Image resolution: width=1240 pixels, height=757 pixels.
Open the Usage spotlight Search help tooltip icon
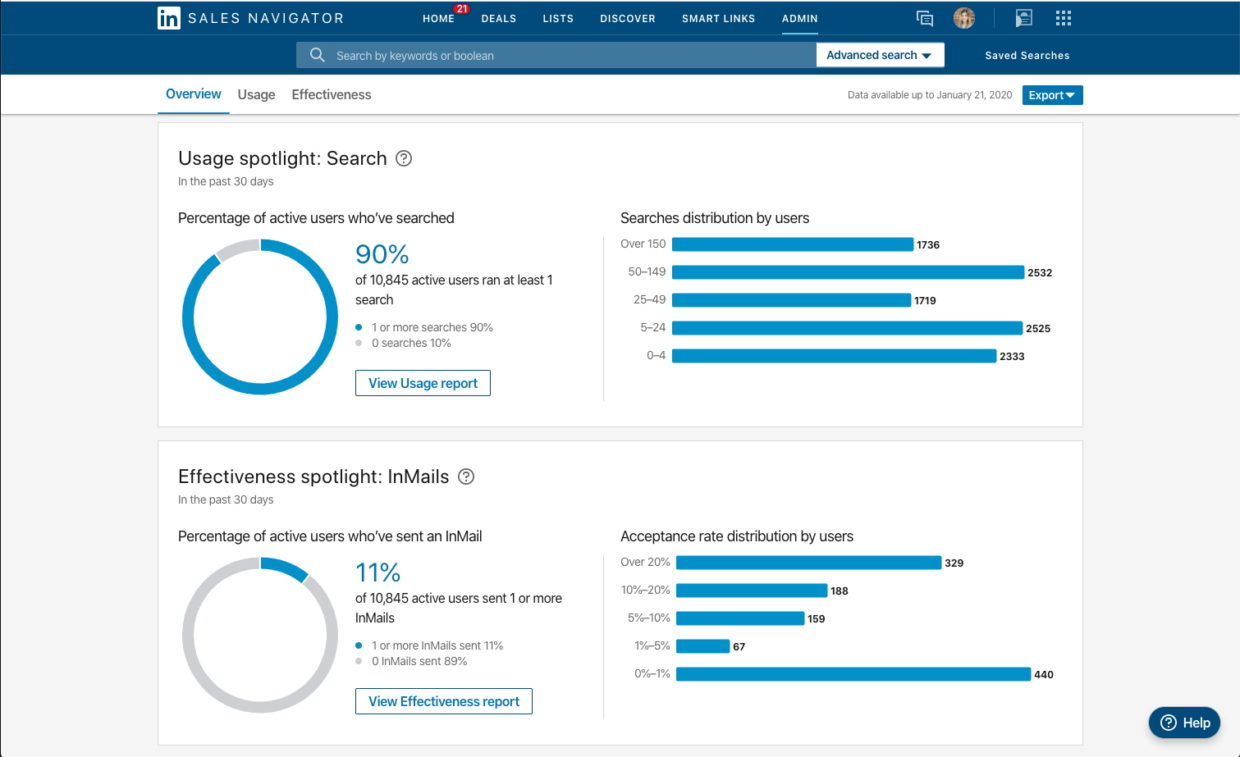click(404, 157)
